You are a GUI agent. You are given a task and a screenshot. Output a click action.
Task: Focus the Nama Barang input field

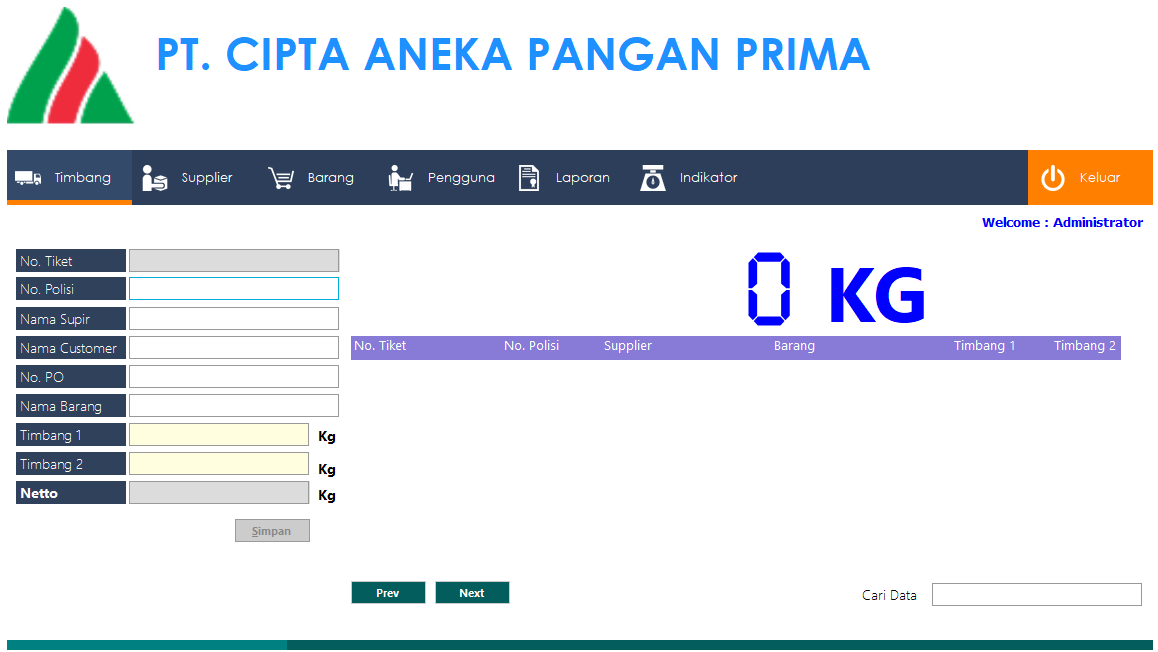234,405
